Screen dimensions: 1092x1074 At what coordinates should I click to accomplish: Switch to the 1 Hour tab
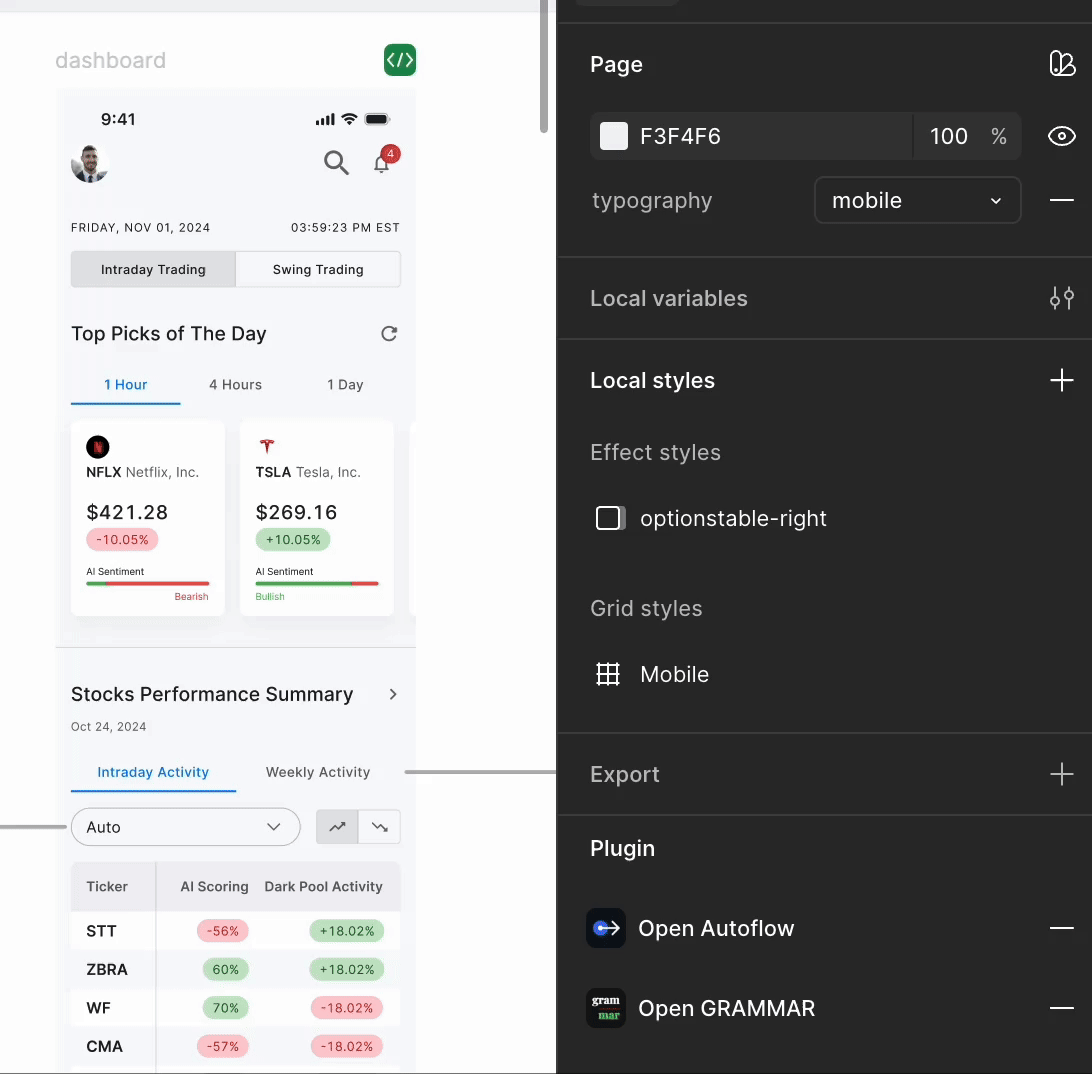coord(125,384)
